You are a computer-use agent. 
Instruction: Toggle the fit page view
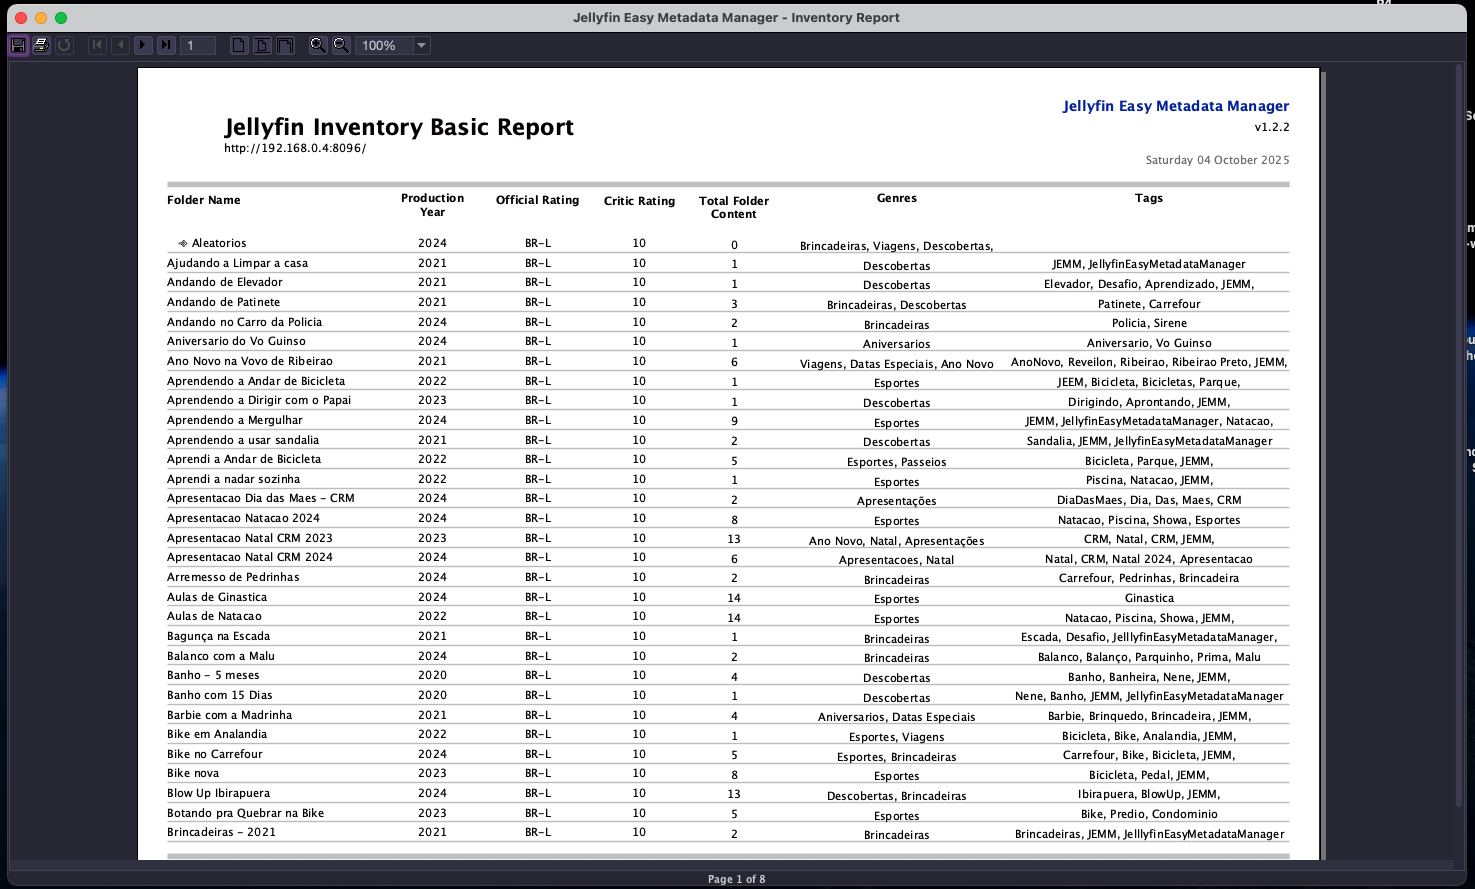(x=262, y=45)
